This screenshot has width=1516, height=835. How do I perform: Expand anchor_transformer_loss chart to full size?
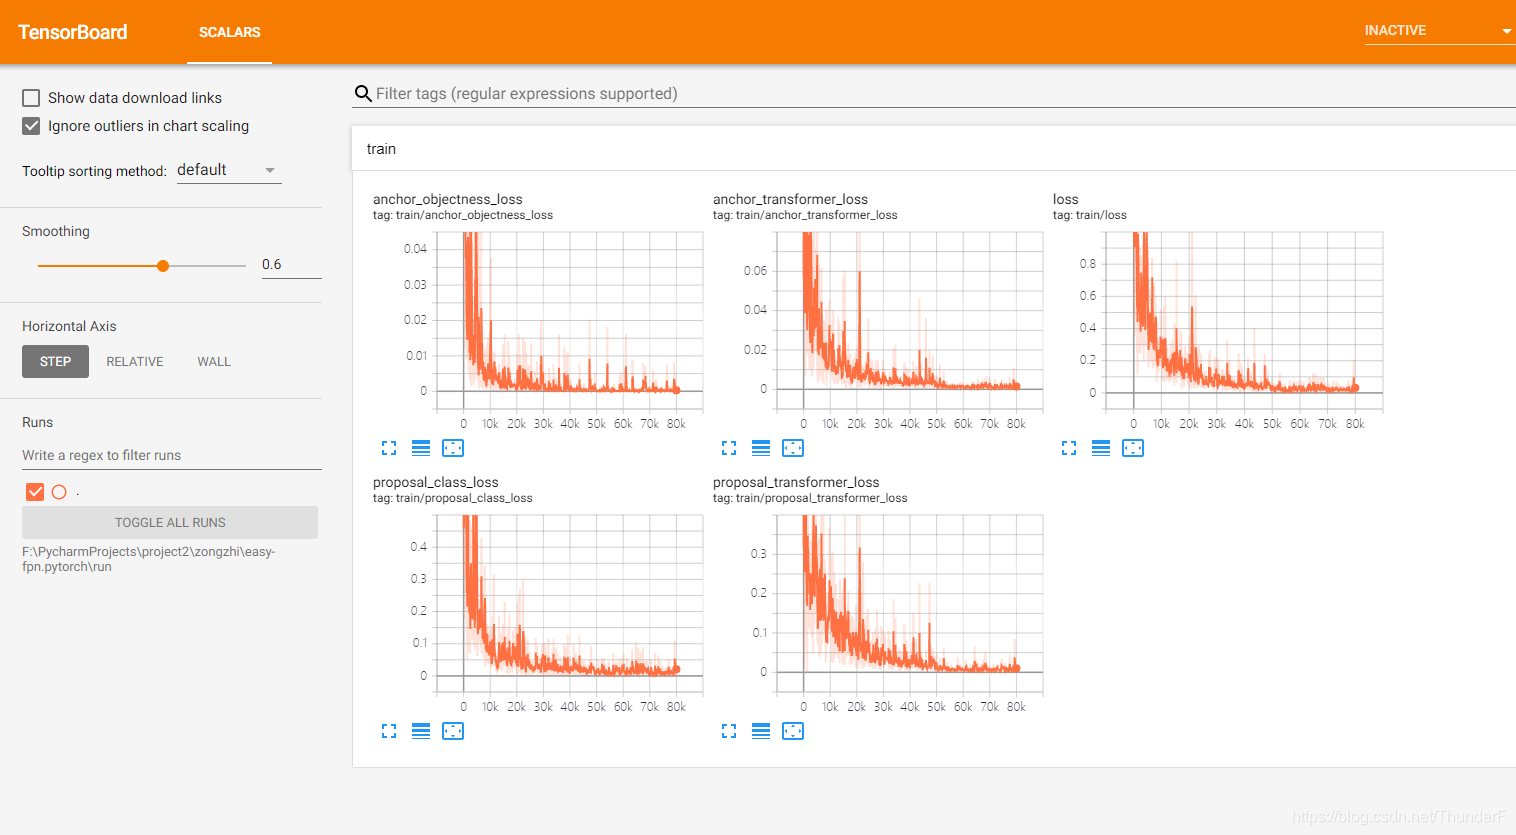click(729, 448)
